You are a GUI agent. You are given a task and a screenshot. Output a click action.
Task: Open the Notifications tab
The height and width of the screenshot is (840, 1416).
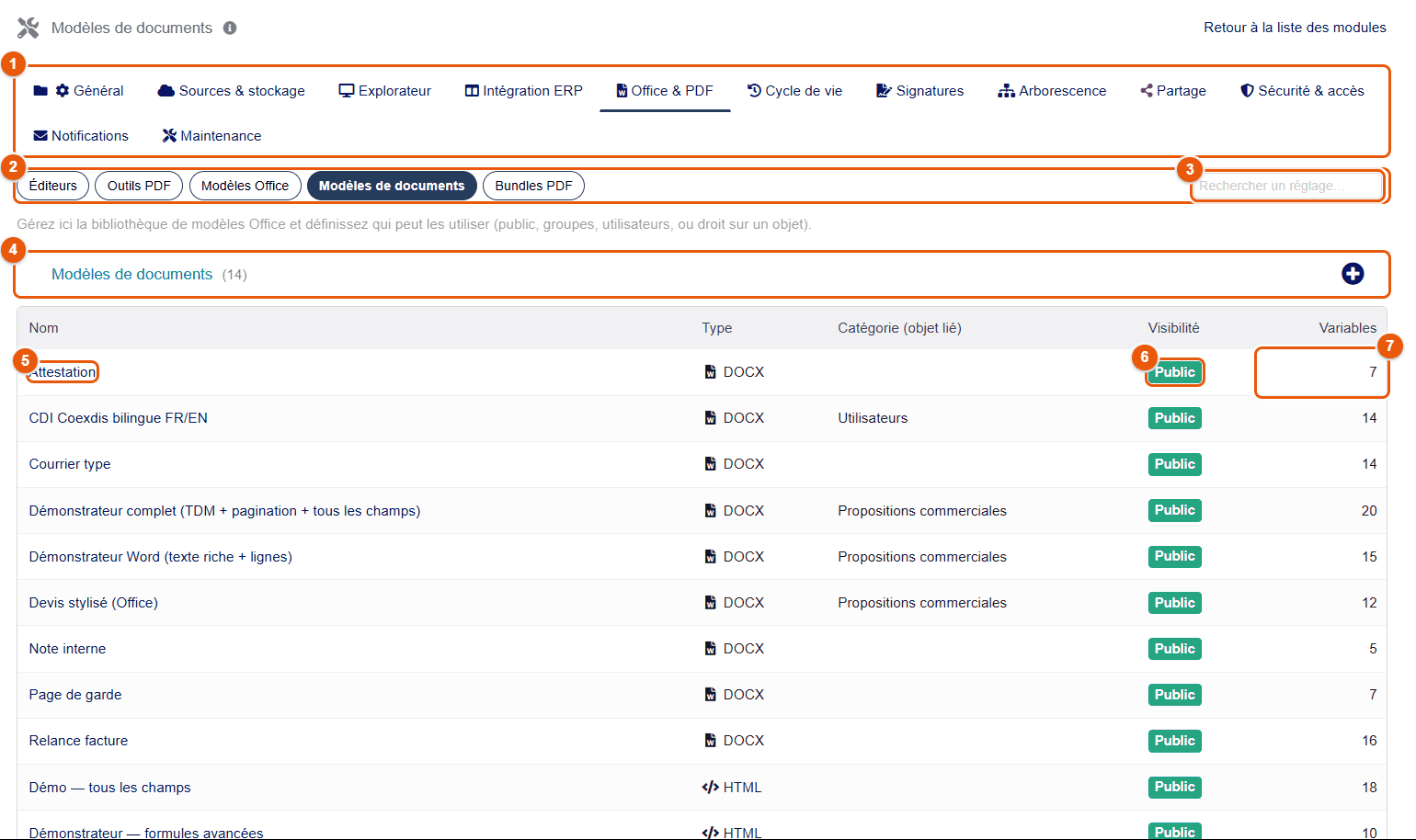point(81,135)
